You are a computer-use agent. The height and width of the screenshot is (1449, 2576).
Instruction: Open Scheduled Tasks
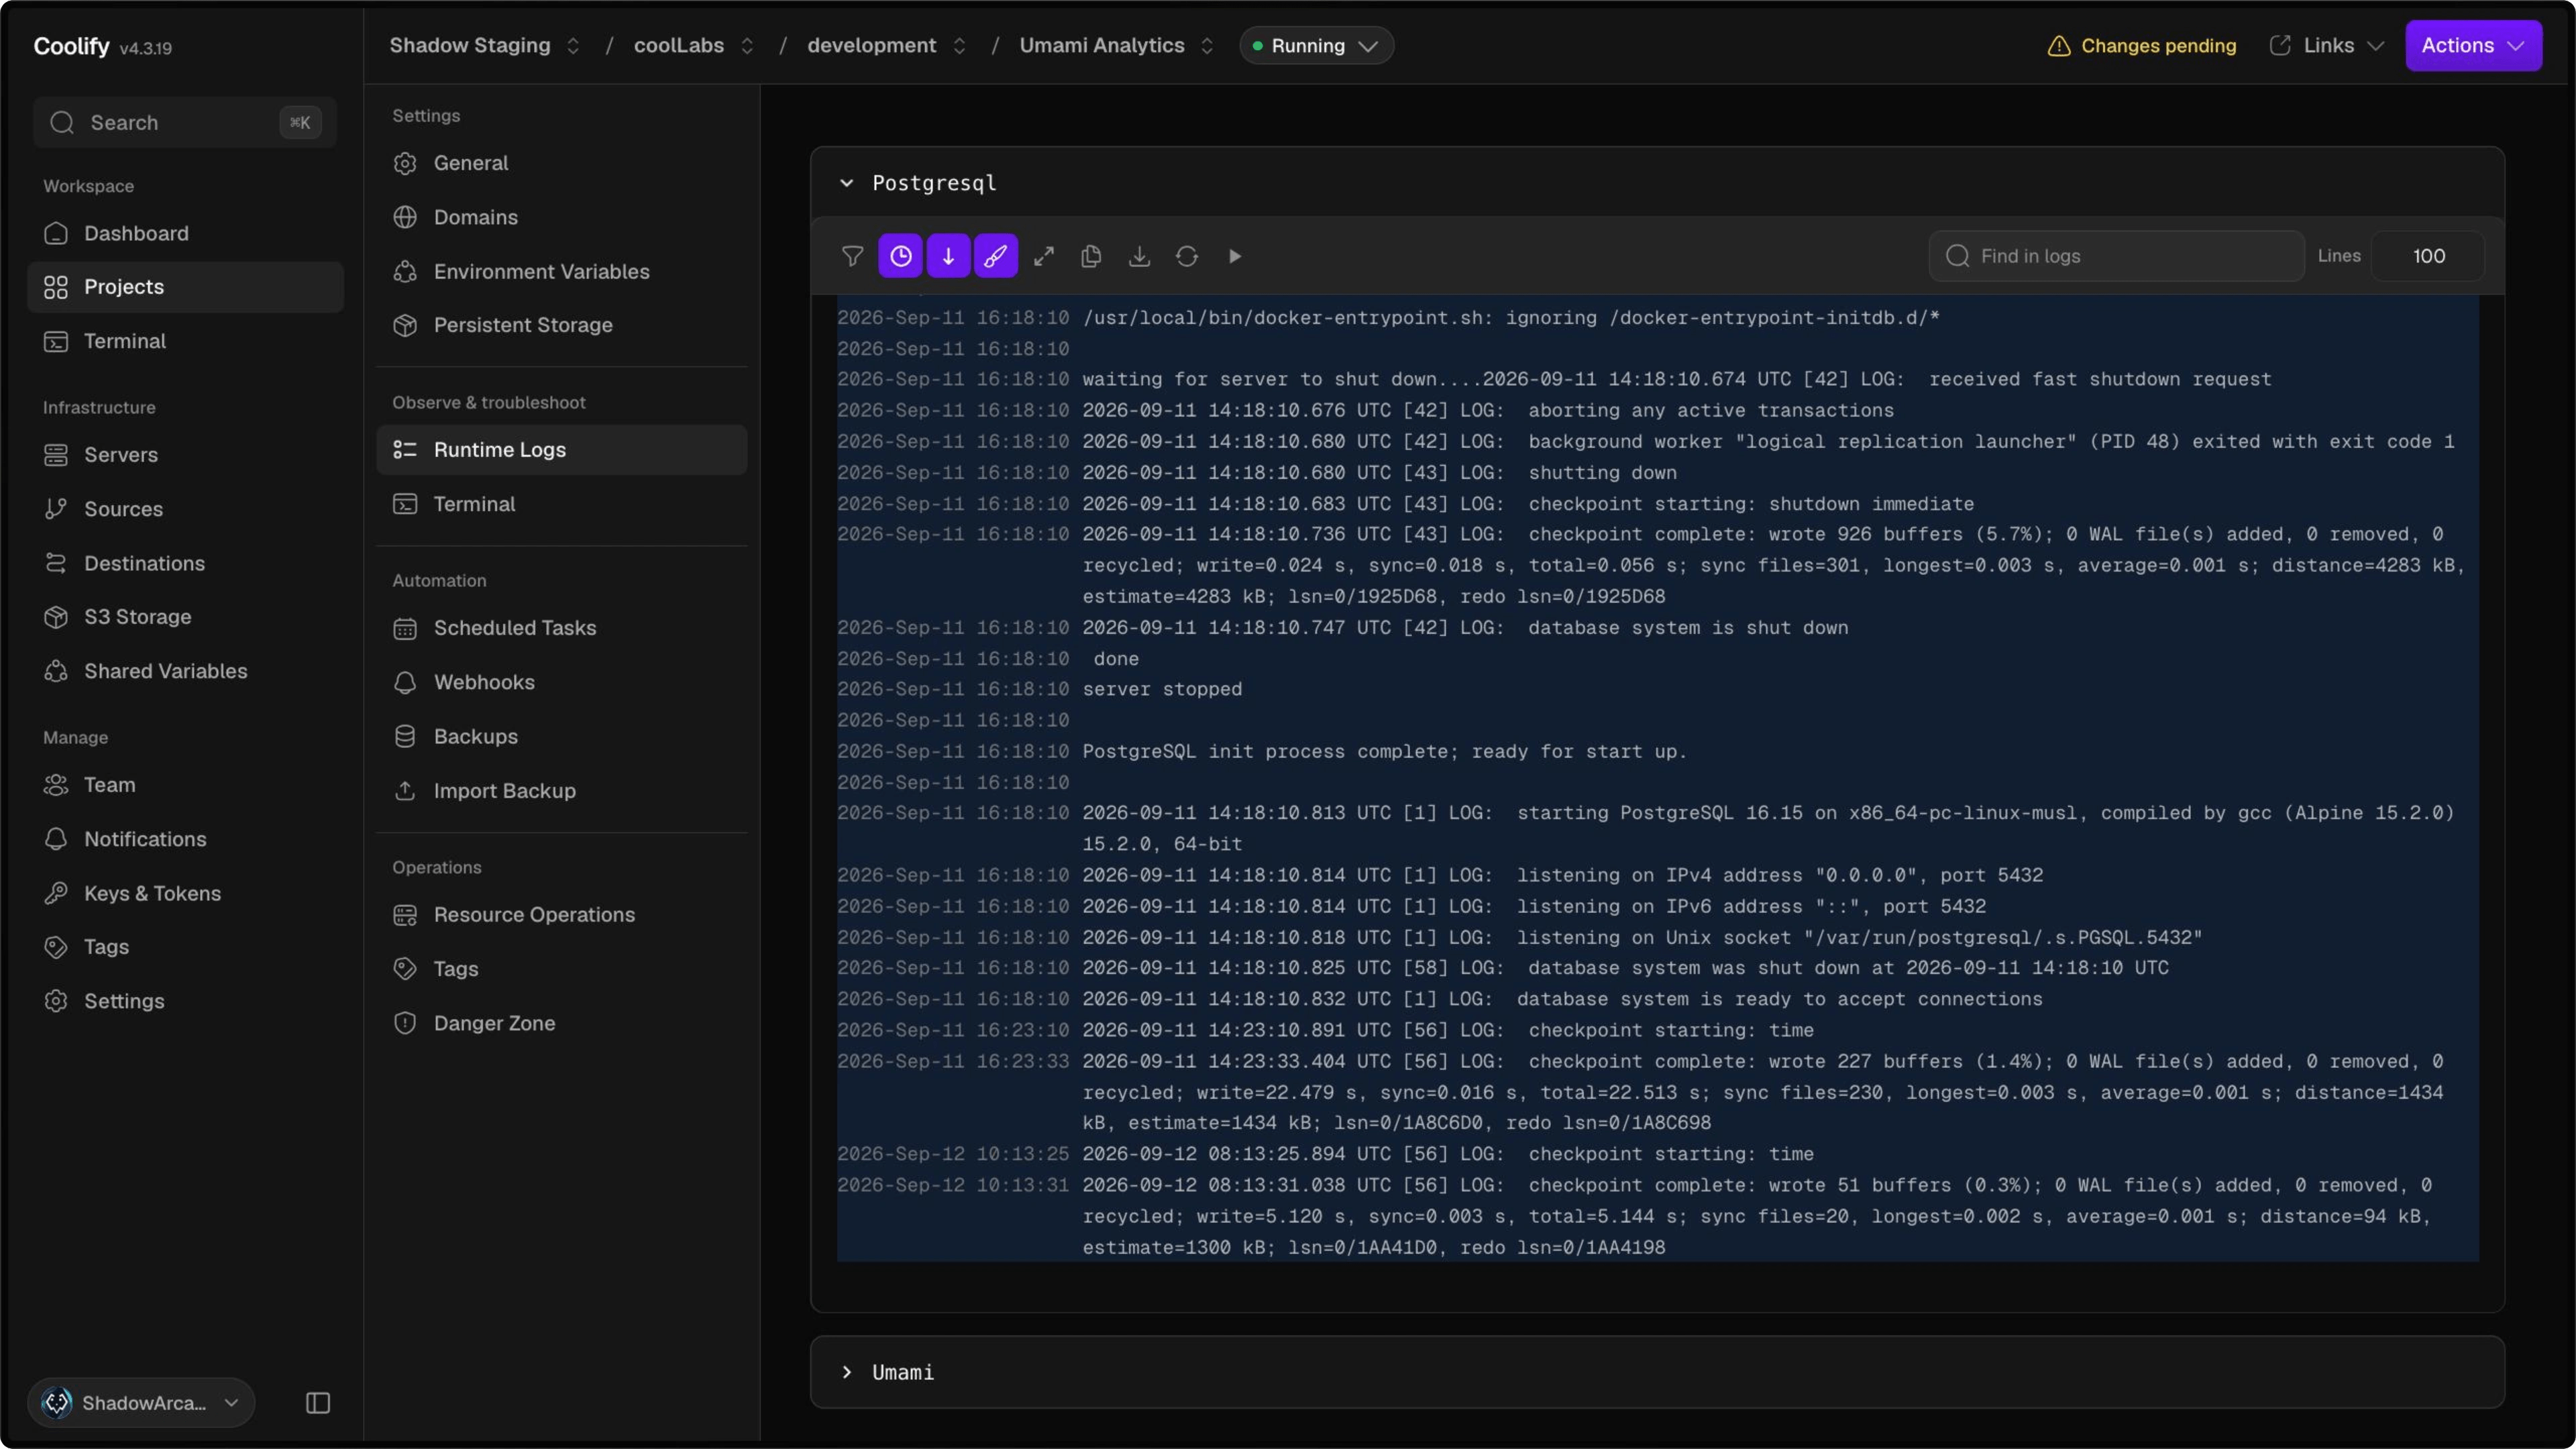click(x=562, y=628)
